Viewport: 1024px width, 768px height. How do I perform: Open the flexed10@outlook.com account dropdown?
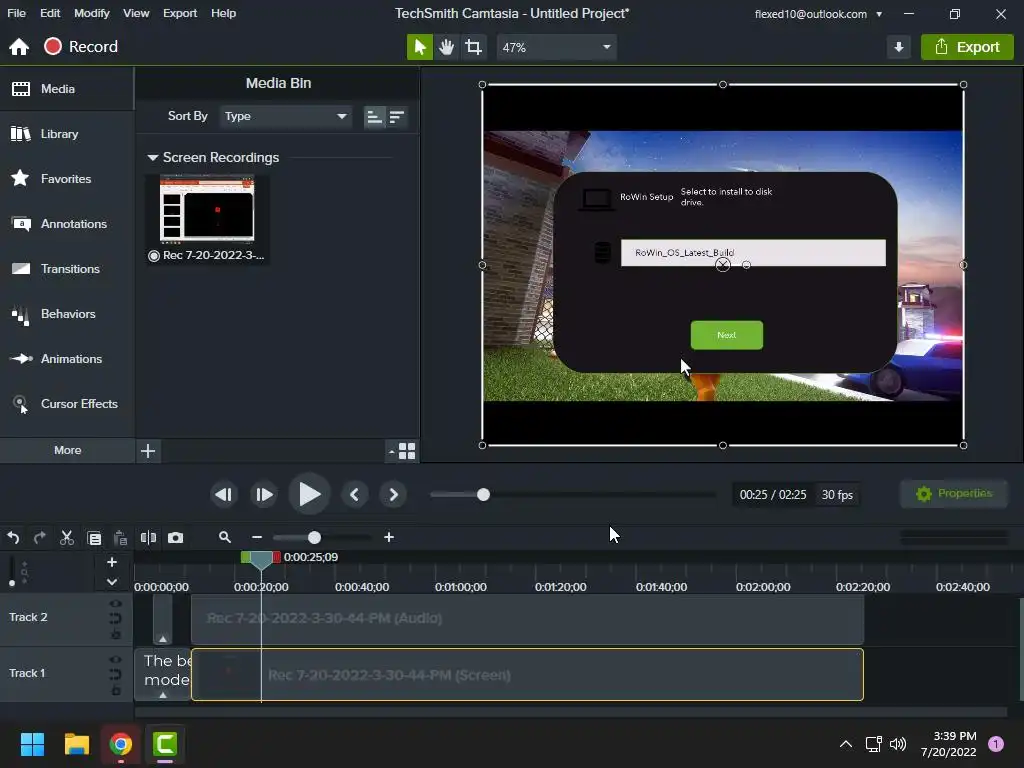click(818, 14)
